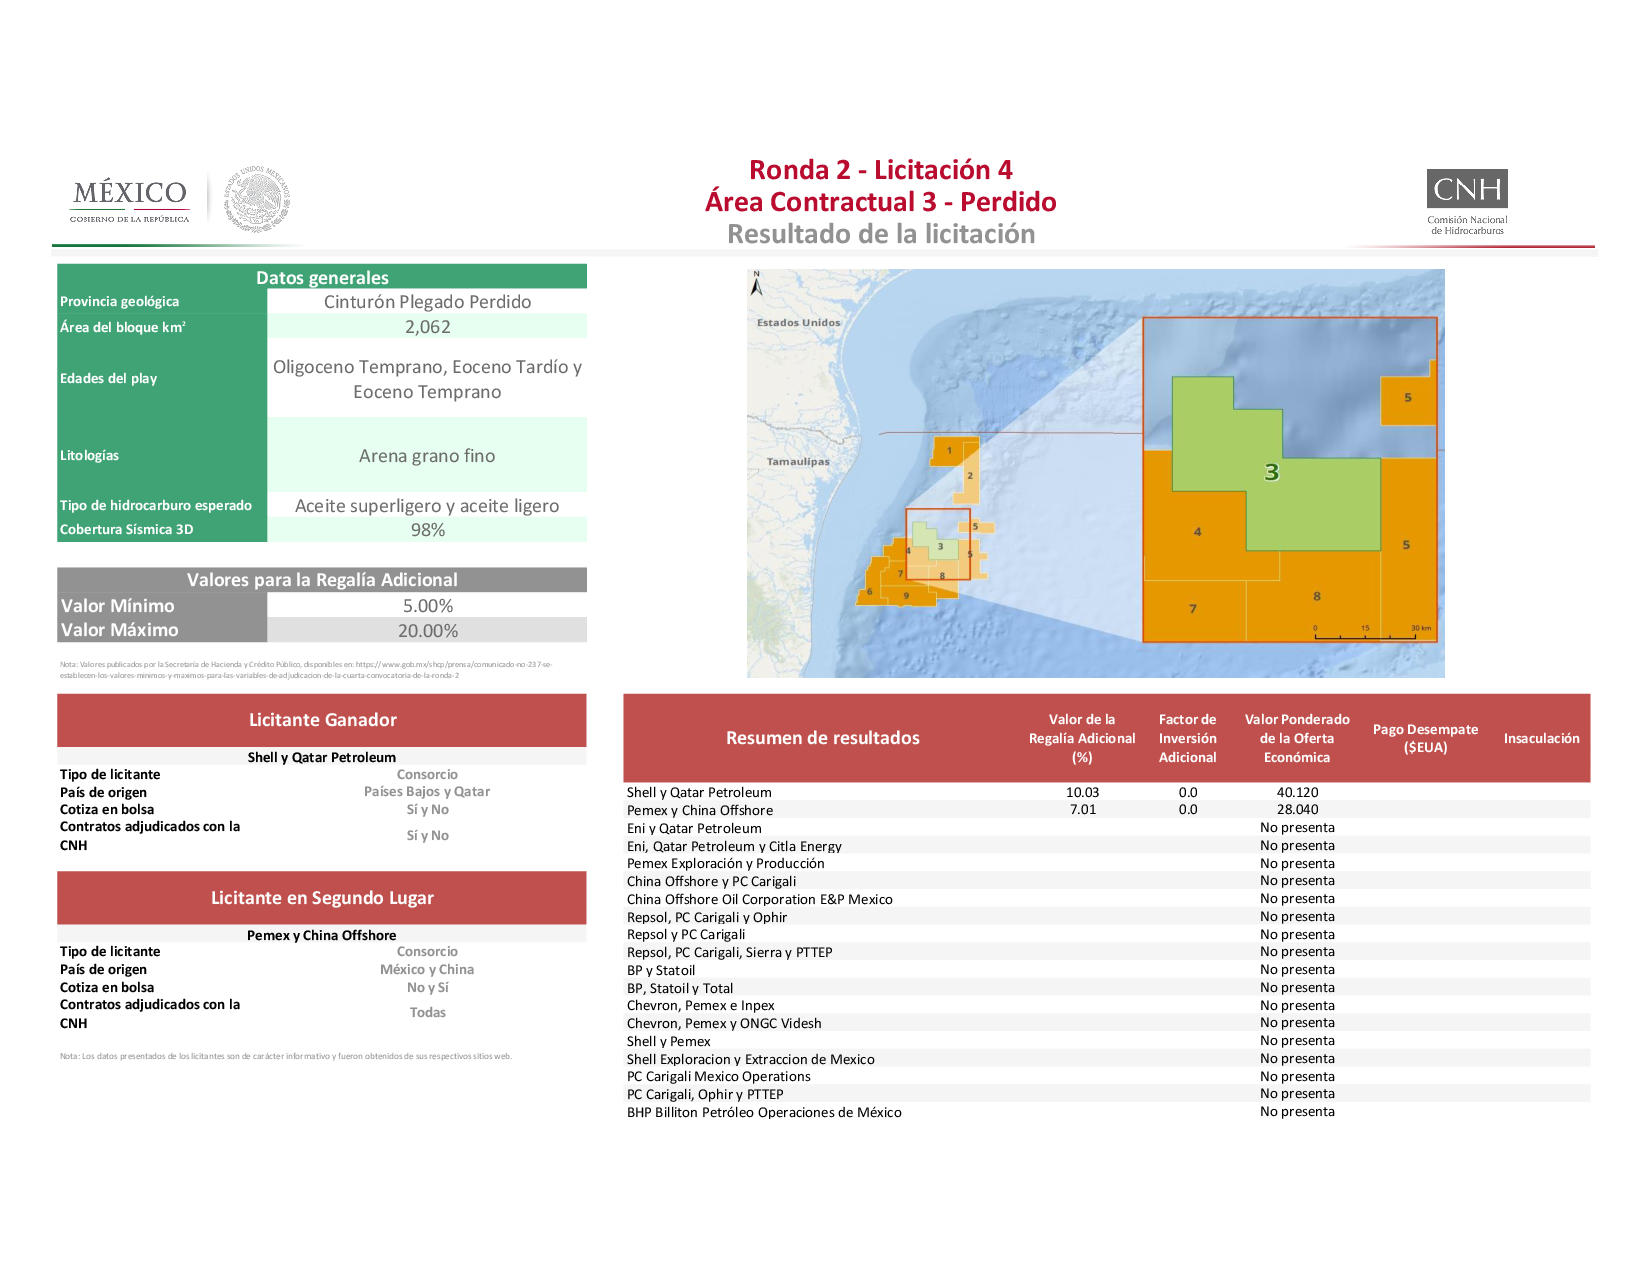This screenshot has height=1275, width=1650.
Task: Click 'Pemex y China Offshore' results row
Action: (x=1107, y=810)
